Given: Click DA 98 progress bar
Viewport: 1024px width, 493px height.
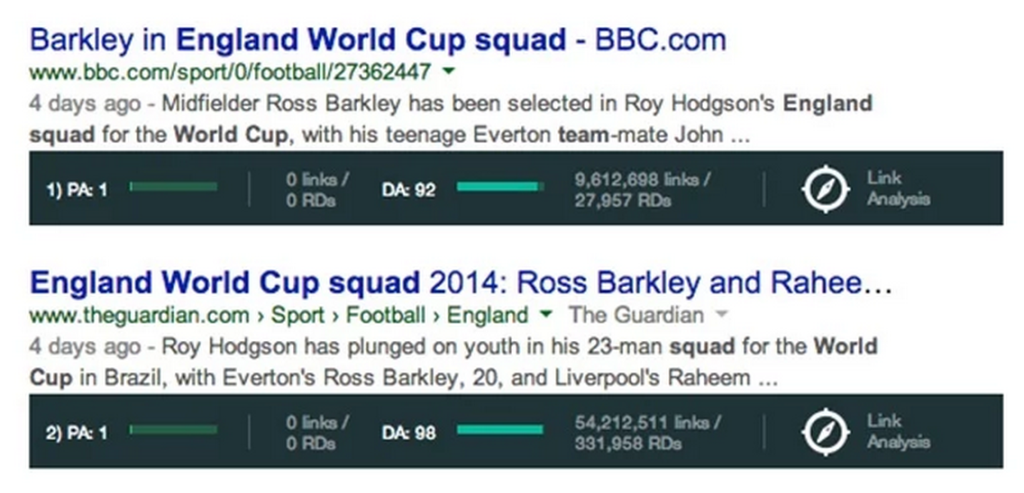Looking at the screenshot, I should pos(500,430).
